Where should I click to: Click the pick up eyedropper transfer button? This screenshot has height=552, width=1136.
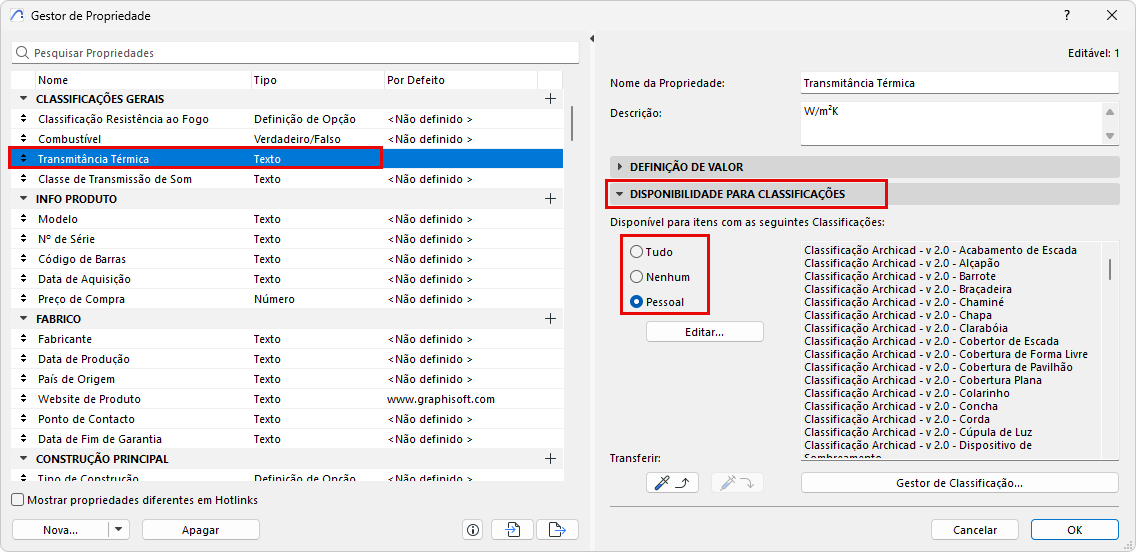[672, 483]
